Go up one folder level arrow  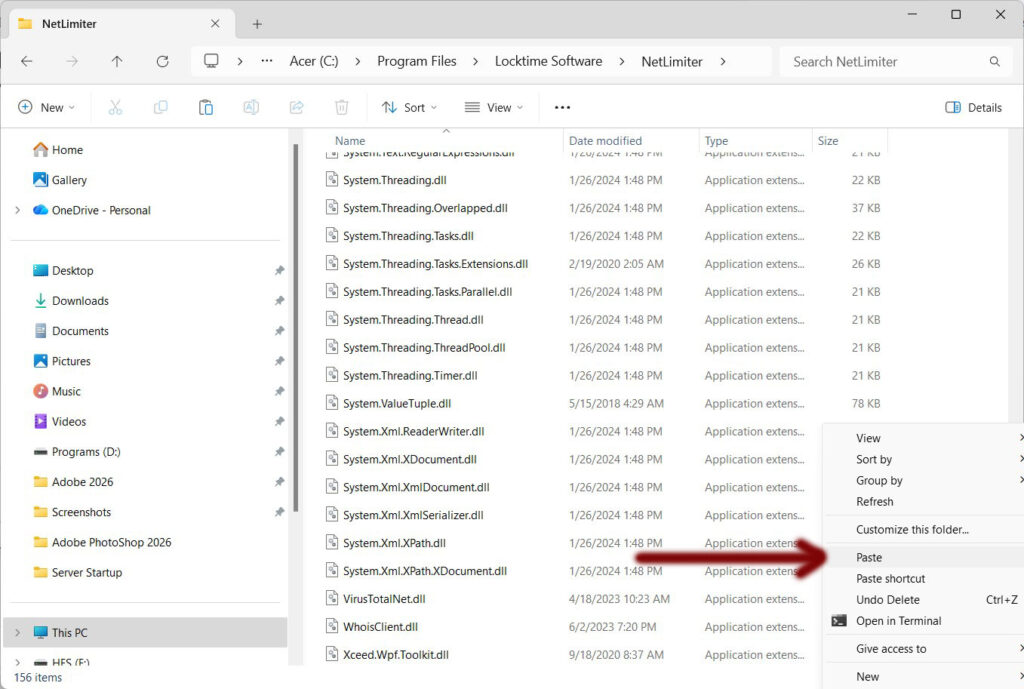tap(117, 61)
